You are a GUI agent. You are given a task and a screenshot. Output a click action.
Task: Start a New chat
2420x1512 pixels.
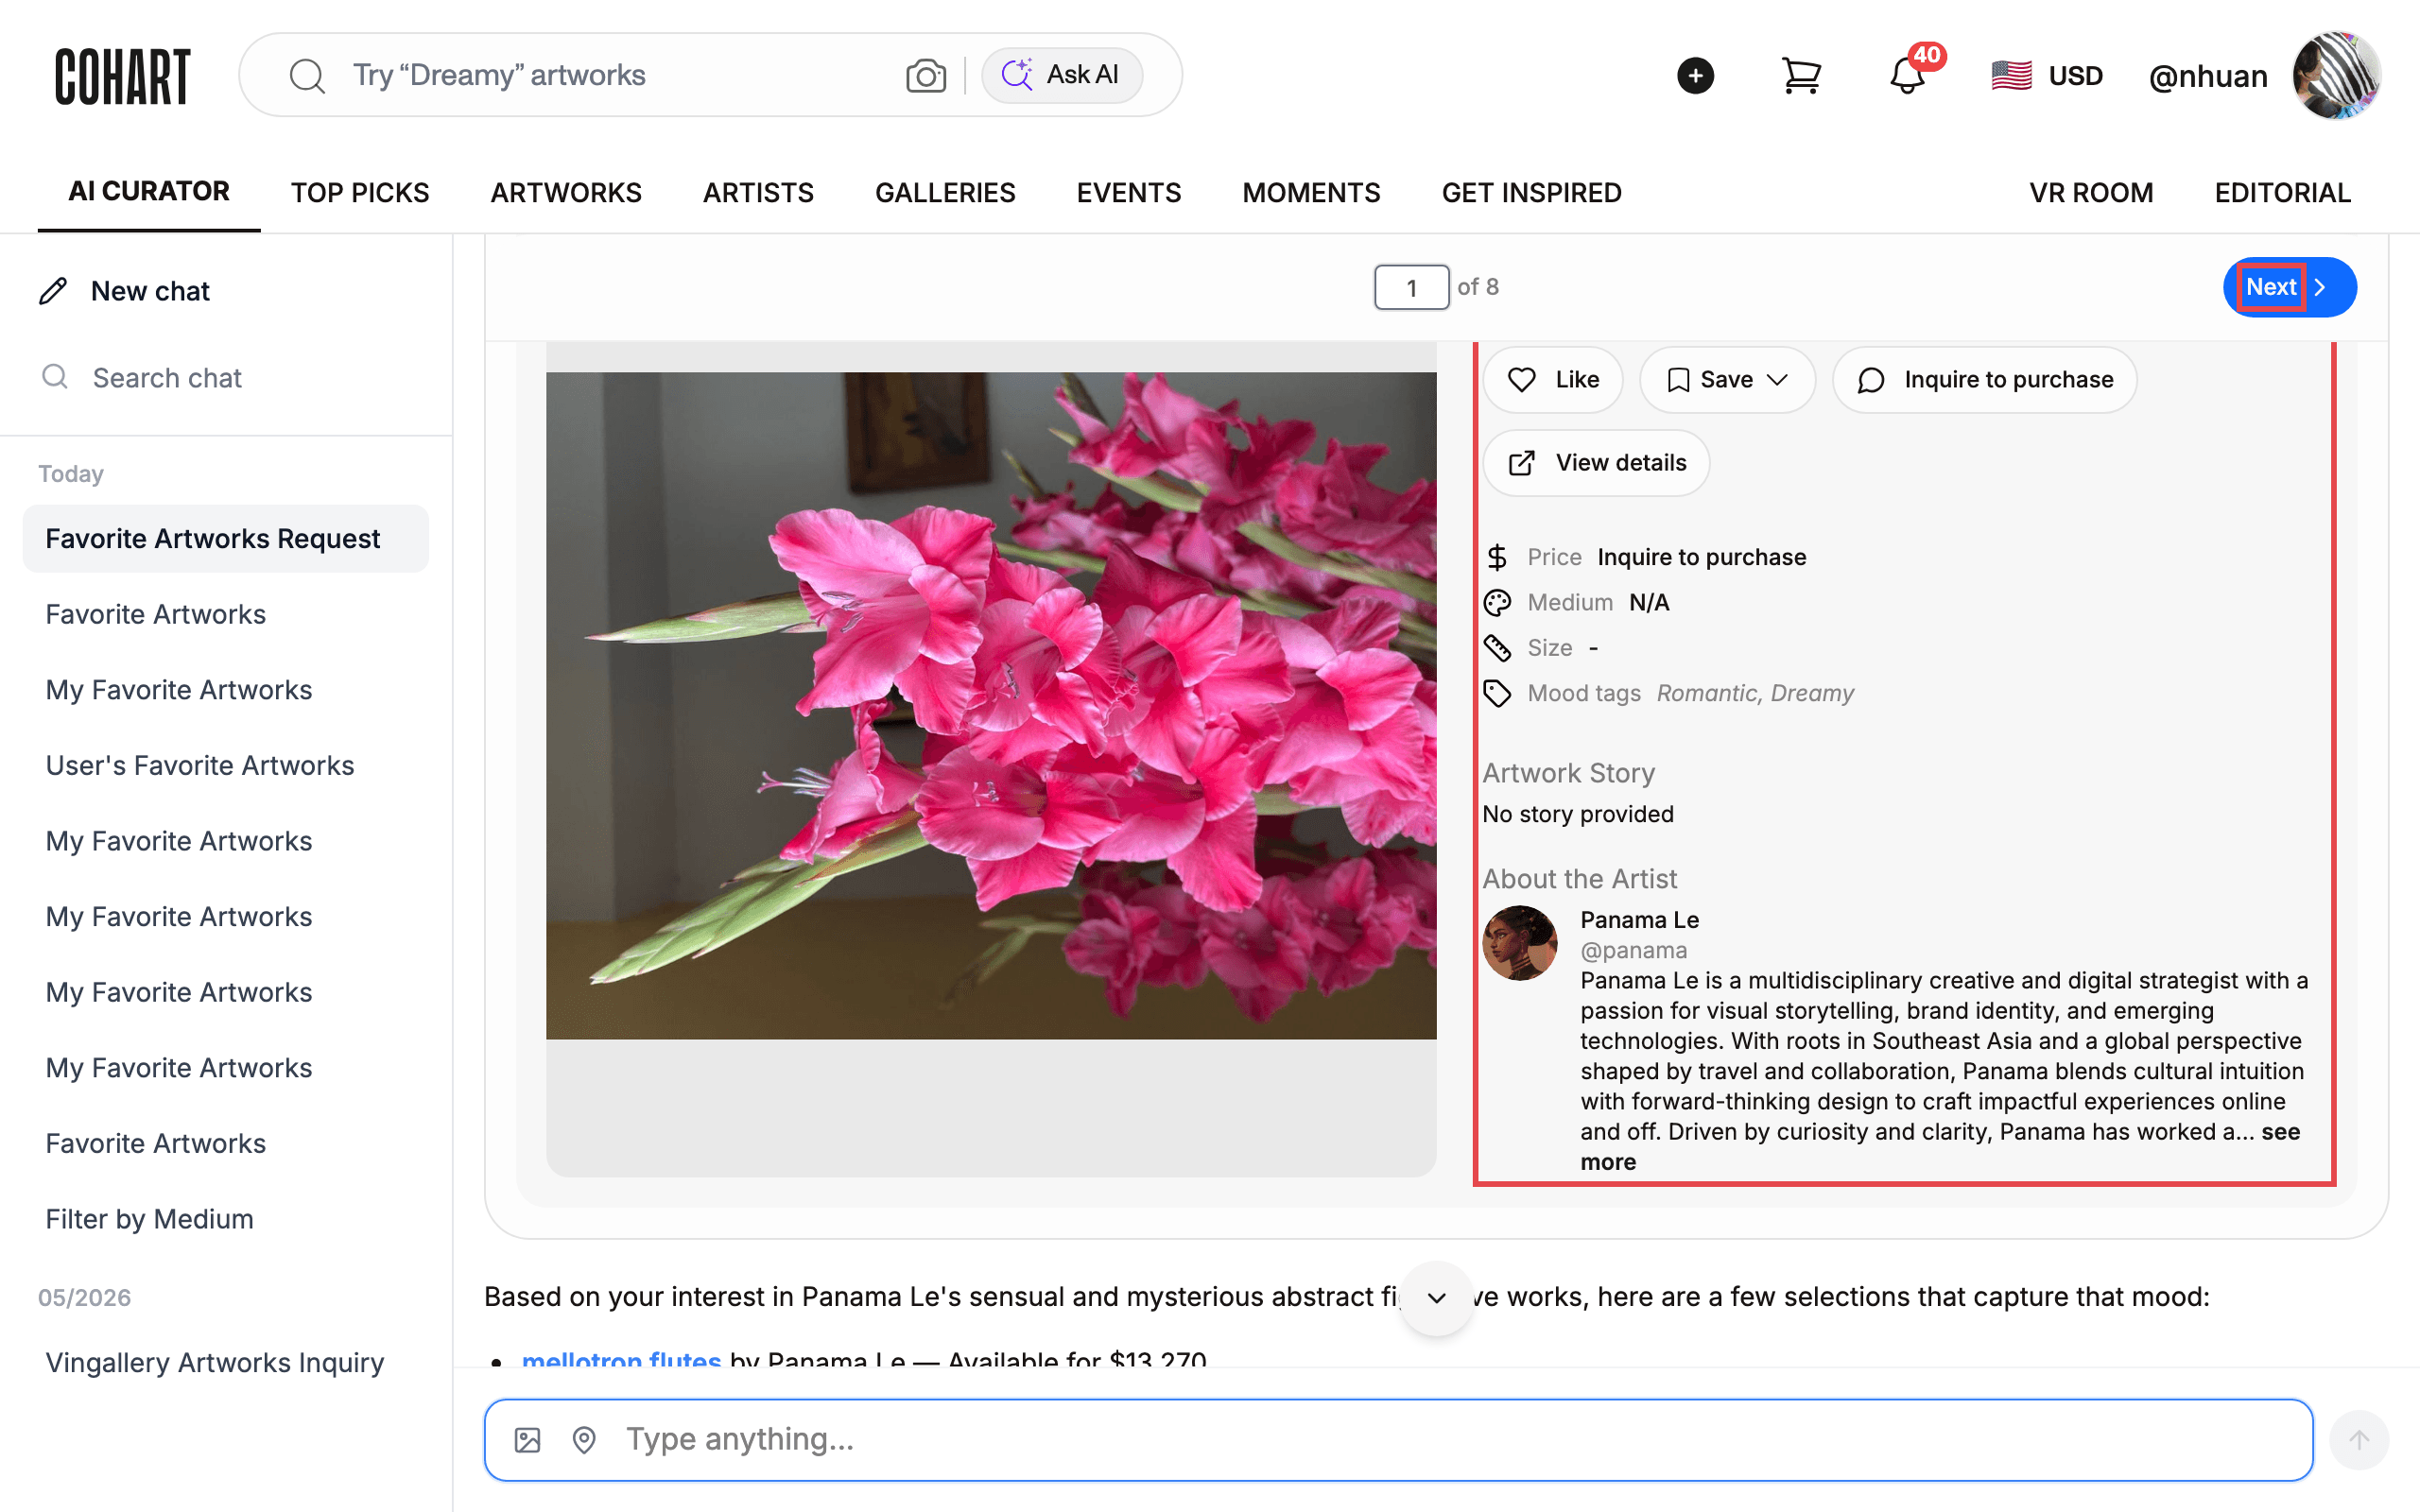(125, 291)
